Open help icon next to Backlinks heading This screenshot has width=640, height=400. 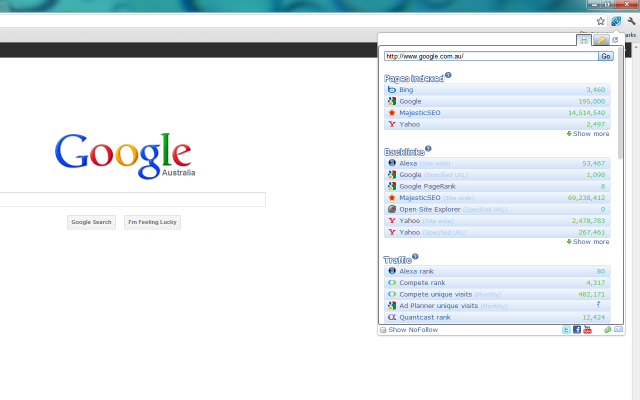pos(428,149)
